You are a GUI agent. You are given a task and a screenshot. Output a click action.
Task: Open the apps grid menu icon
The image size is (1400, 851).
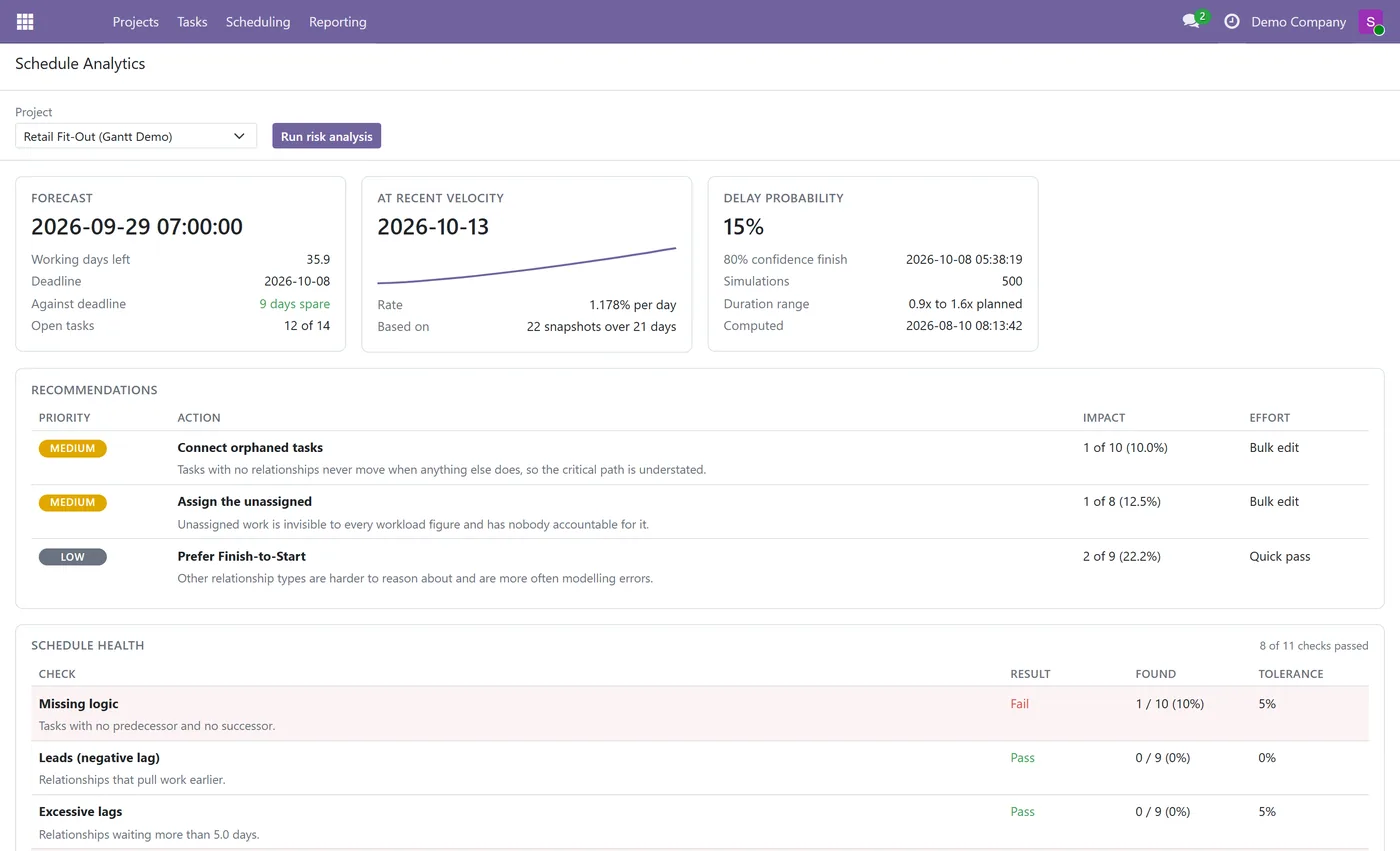[x=25, y=22]
